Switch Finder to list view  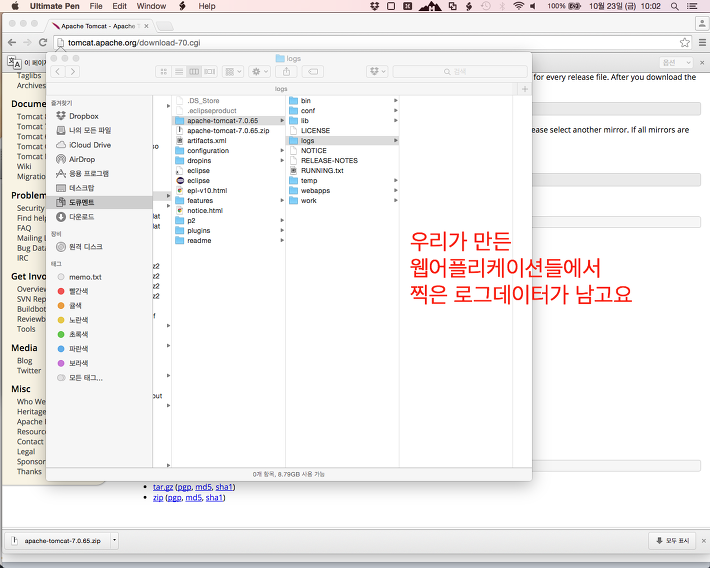coord(179,72)
